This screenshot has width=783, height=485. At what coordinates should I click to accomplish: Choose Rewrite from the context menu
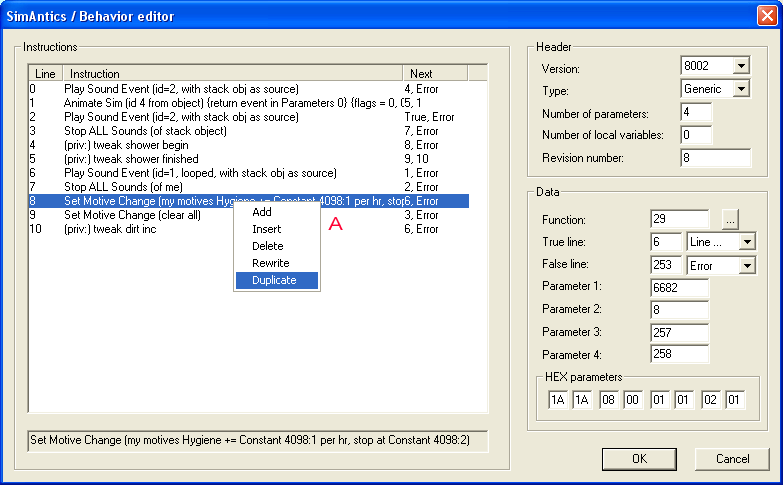point(277,263)
